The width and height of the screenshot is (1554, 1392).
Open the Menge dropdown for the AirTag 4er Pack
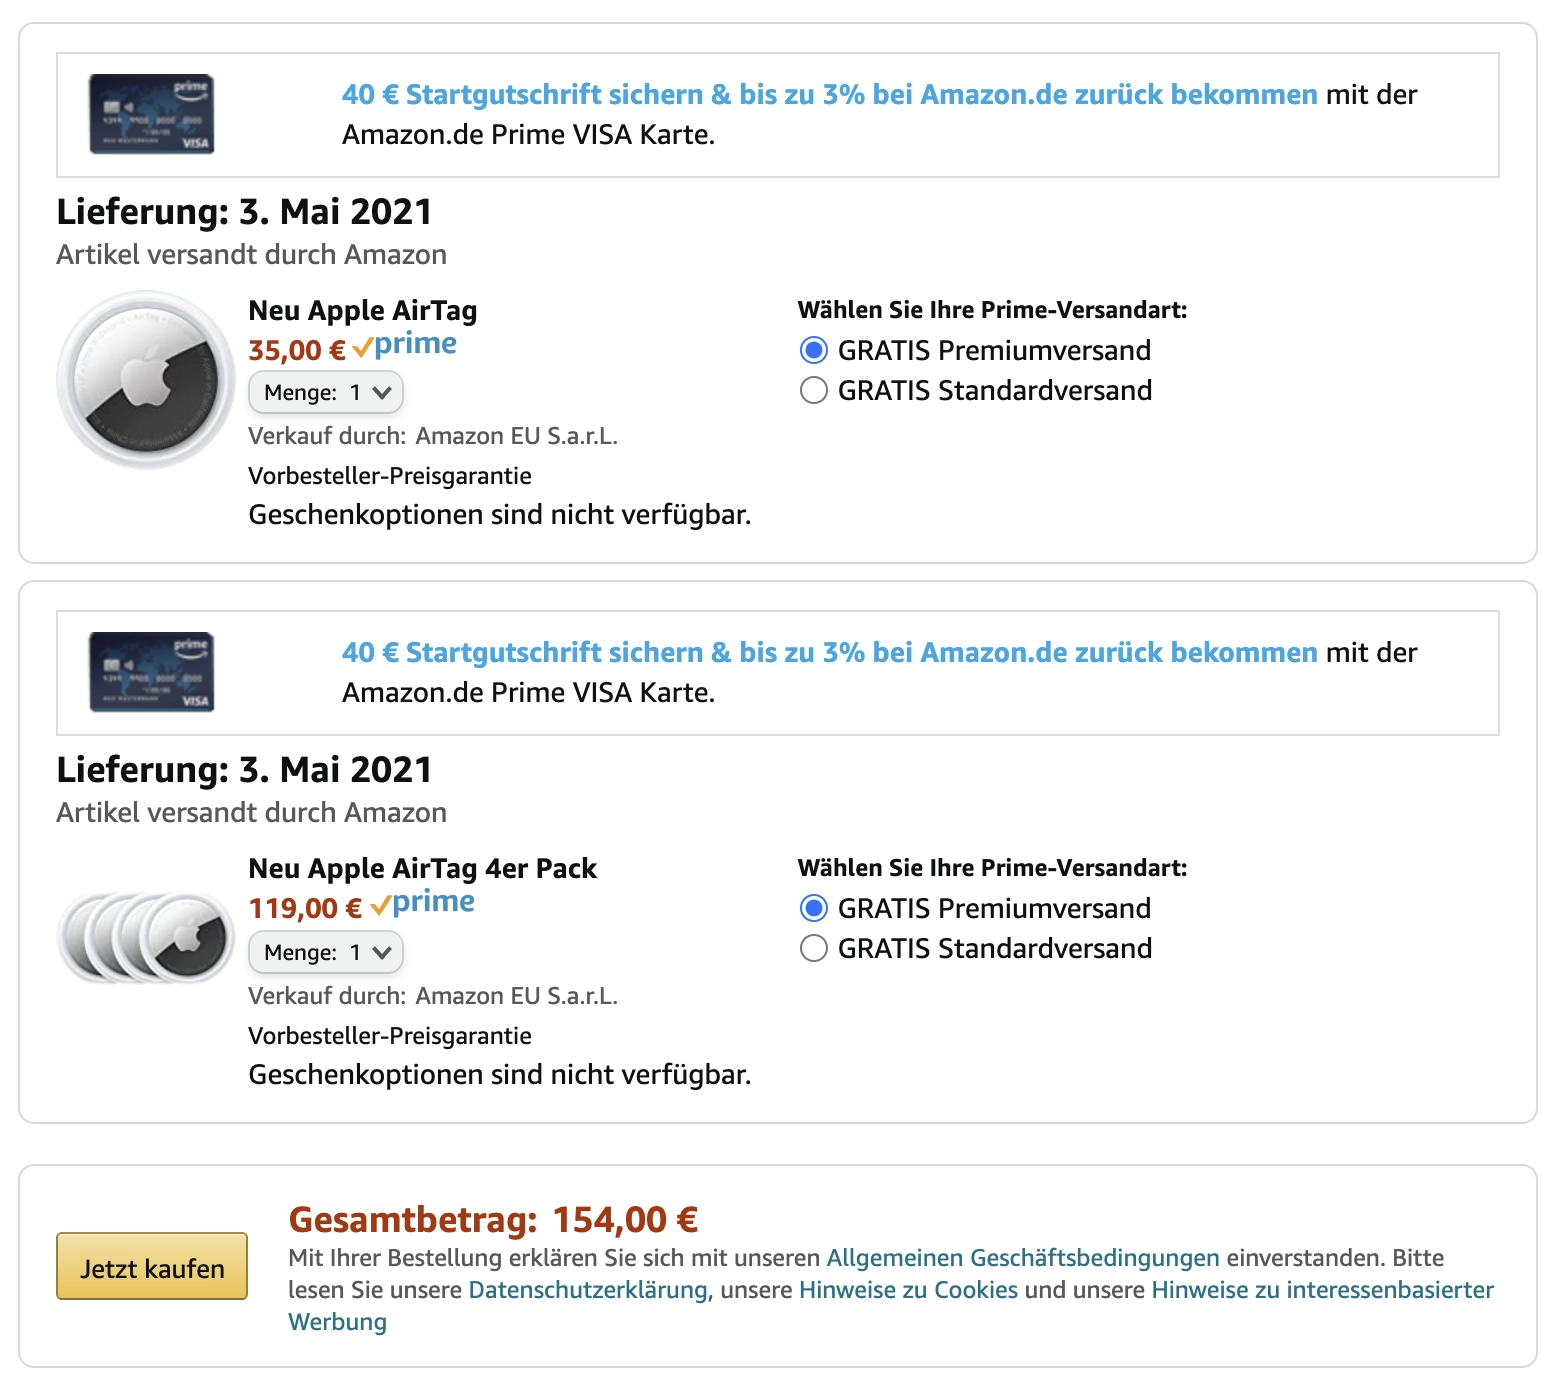pos(326,953)
